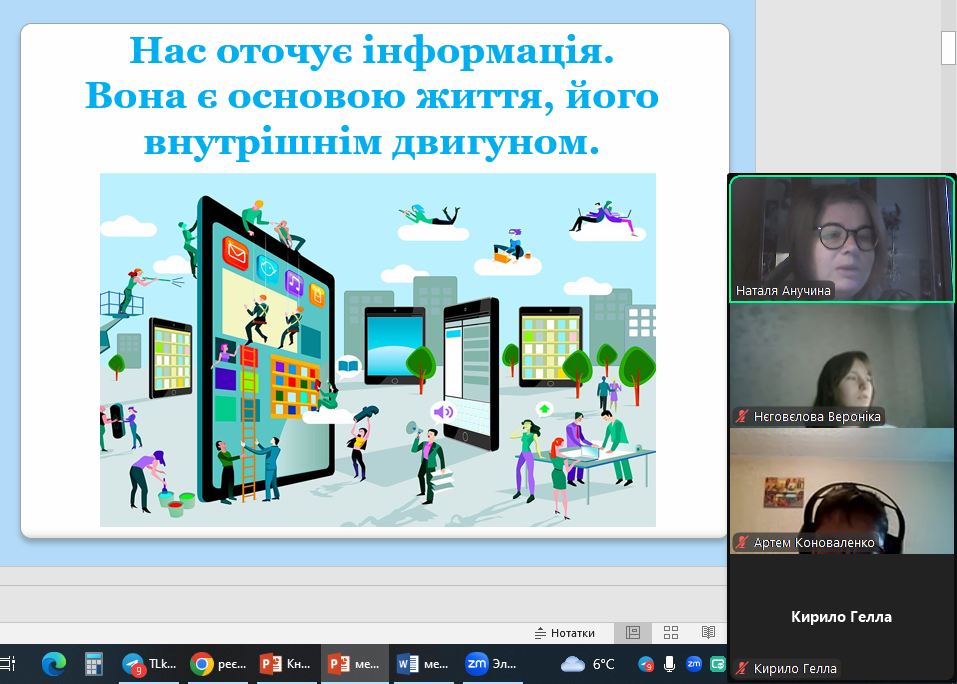Image resolution: width=957 pixels, height=684 pixels.
Task: Open Microsoft Edge from the taskbar
Action: tap(53, 663)
